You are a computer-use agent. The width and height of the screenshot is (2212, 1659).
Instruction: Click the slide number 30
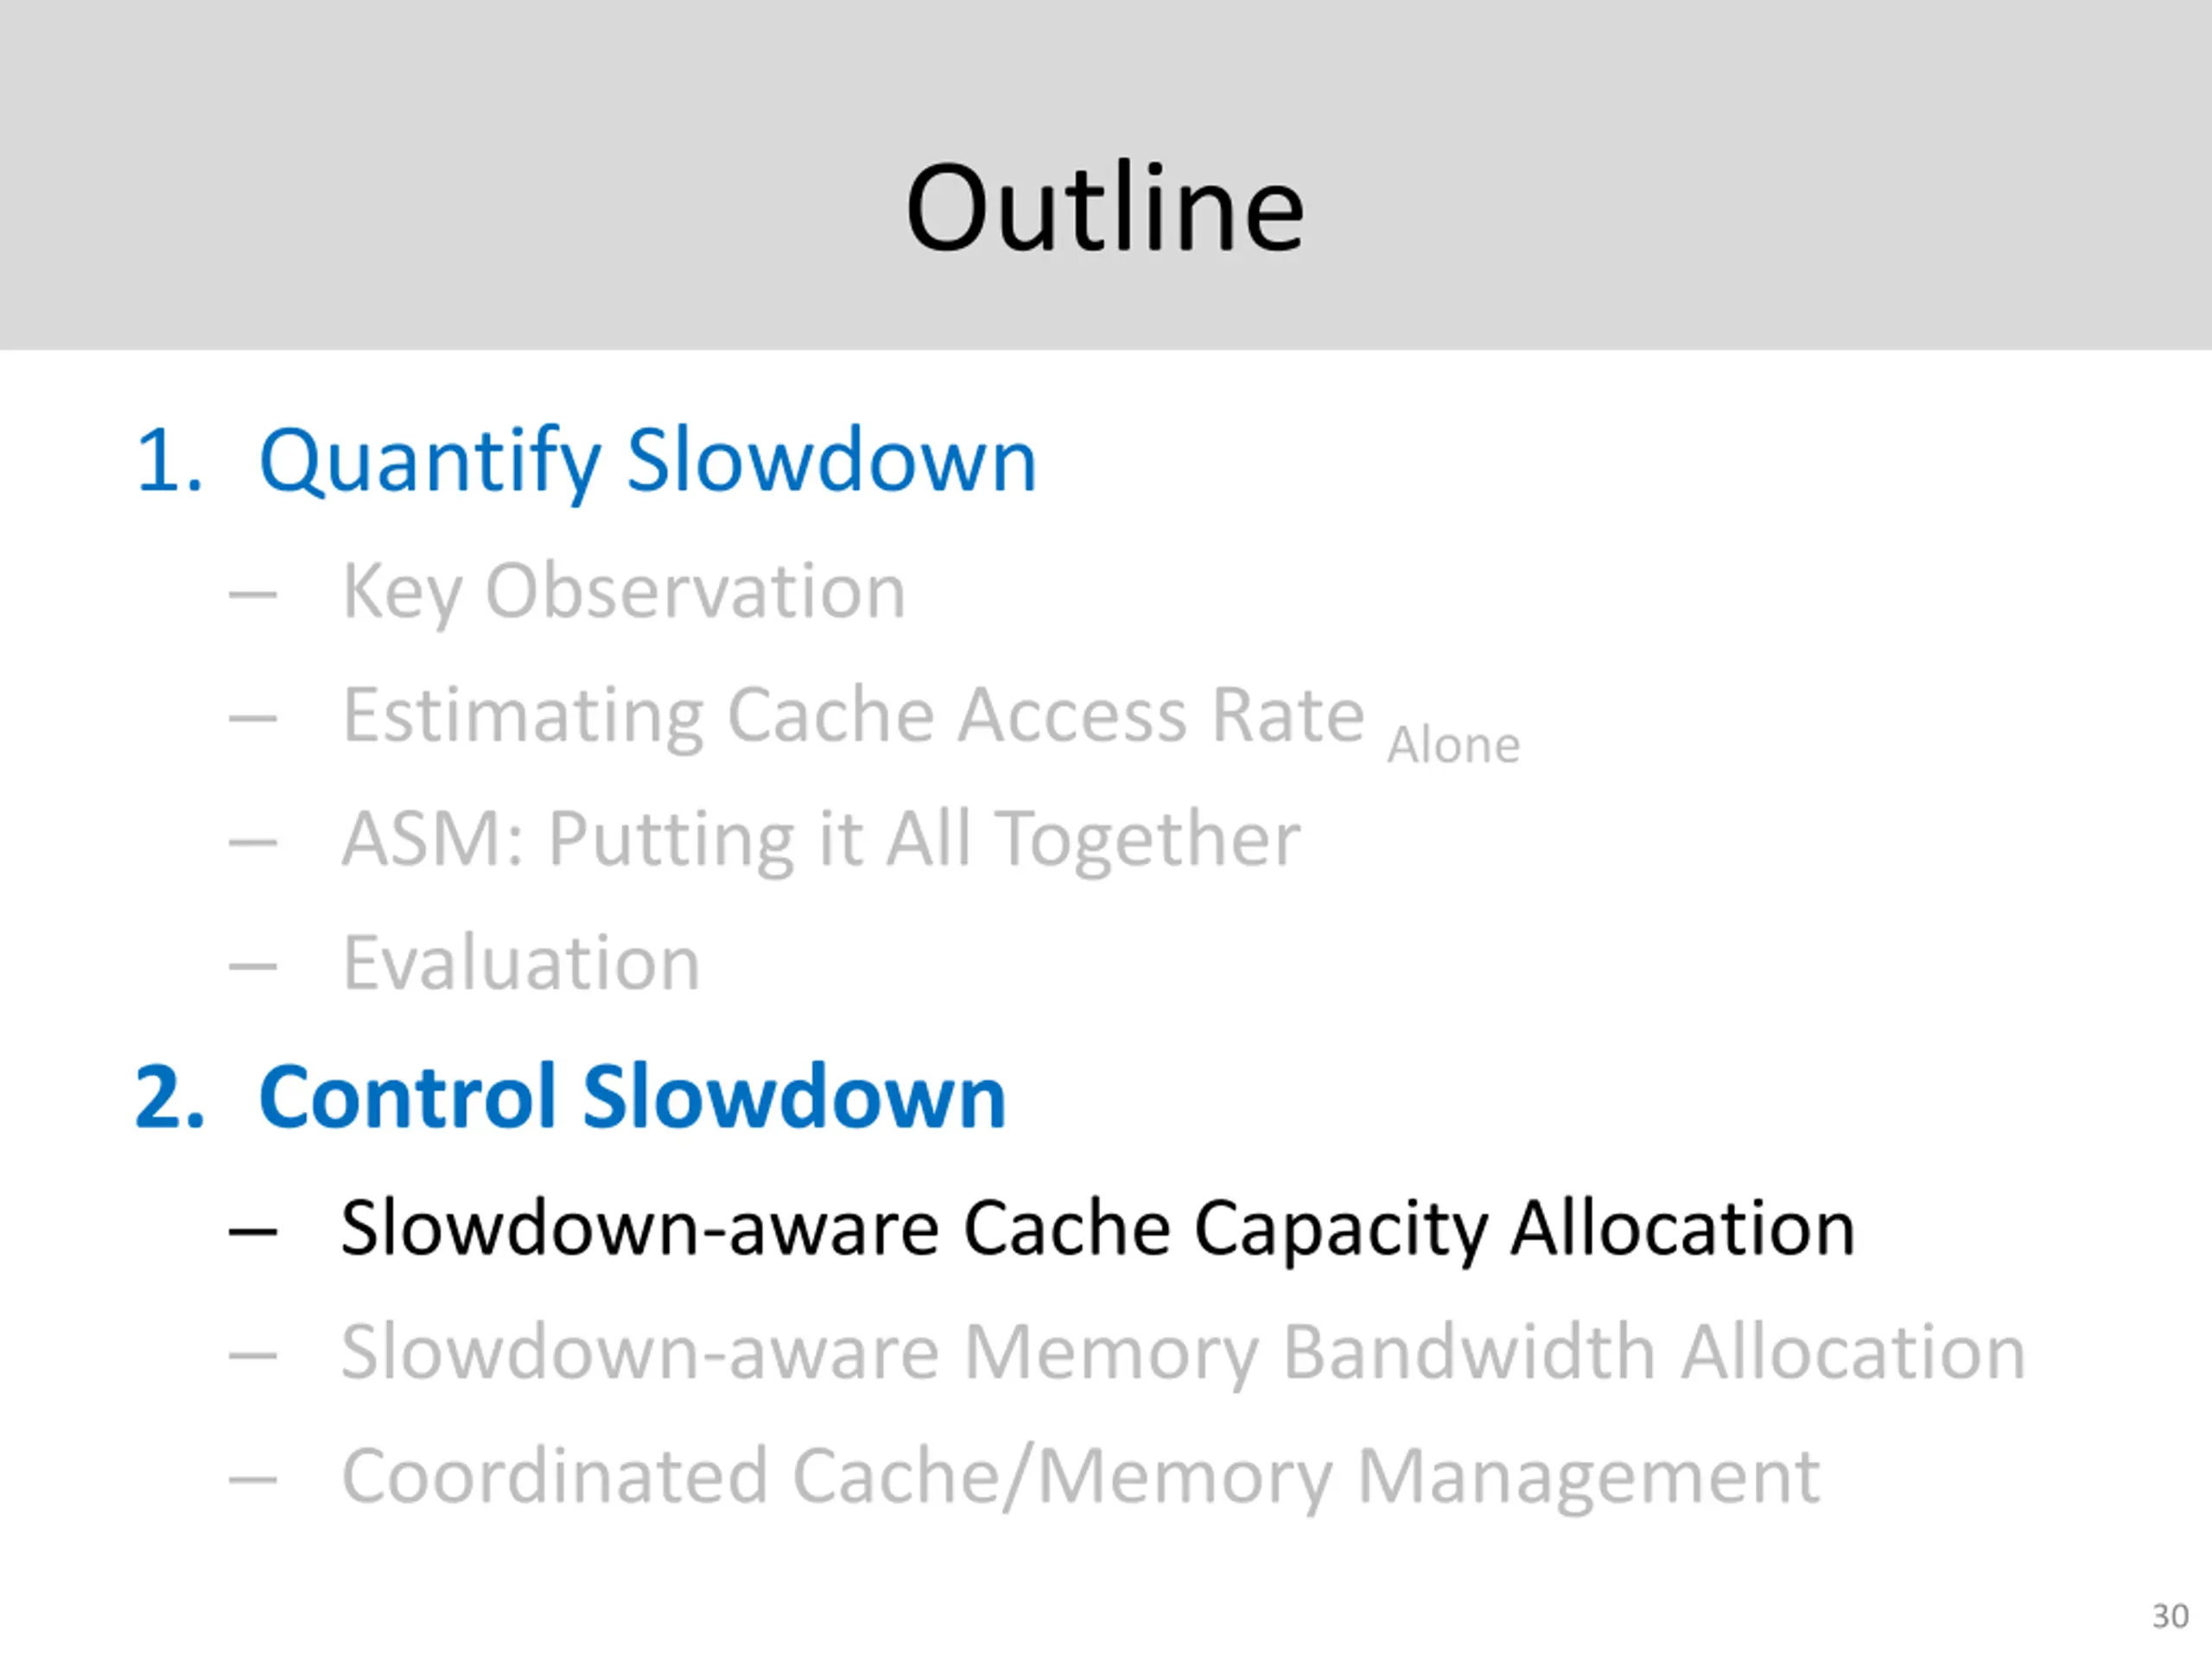[x=2170, y=1616]
